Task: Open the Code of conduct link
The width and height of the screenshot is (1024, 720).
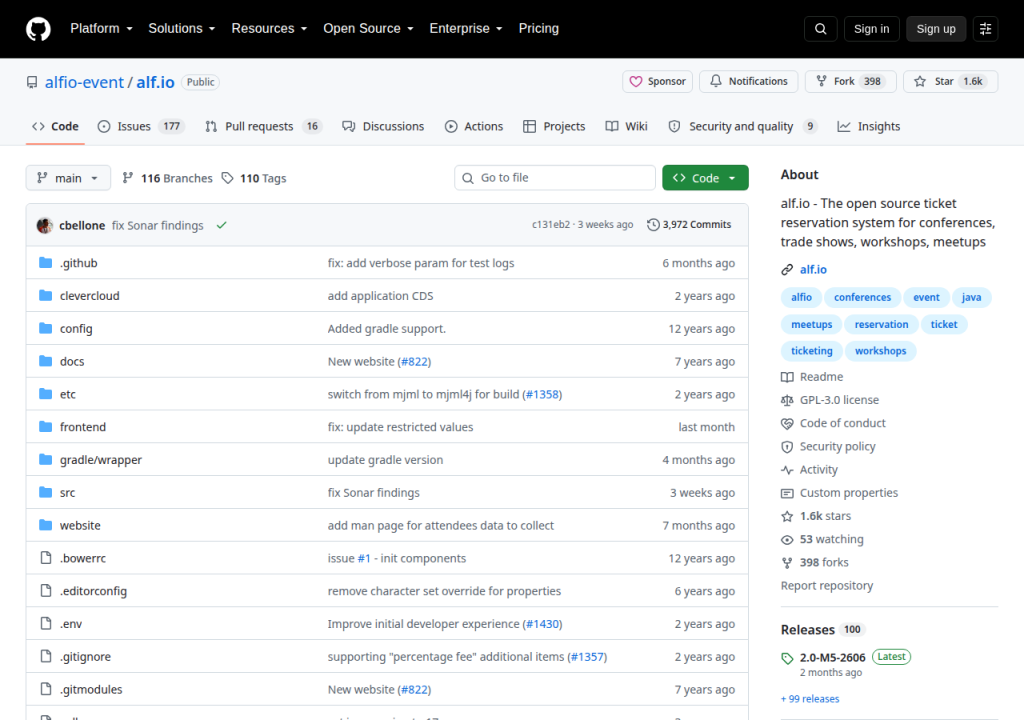Action: pos(833,423)
